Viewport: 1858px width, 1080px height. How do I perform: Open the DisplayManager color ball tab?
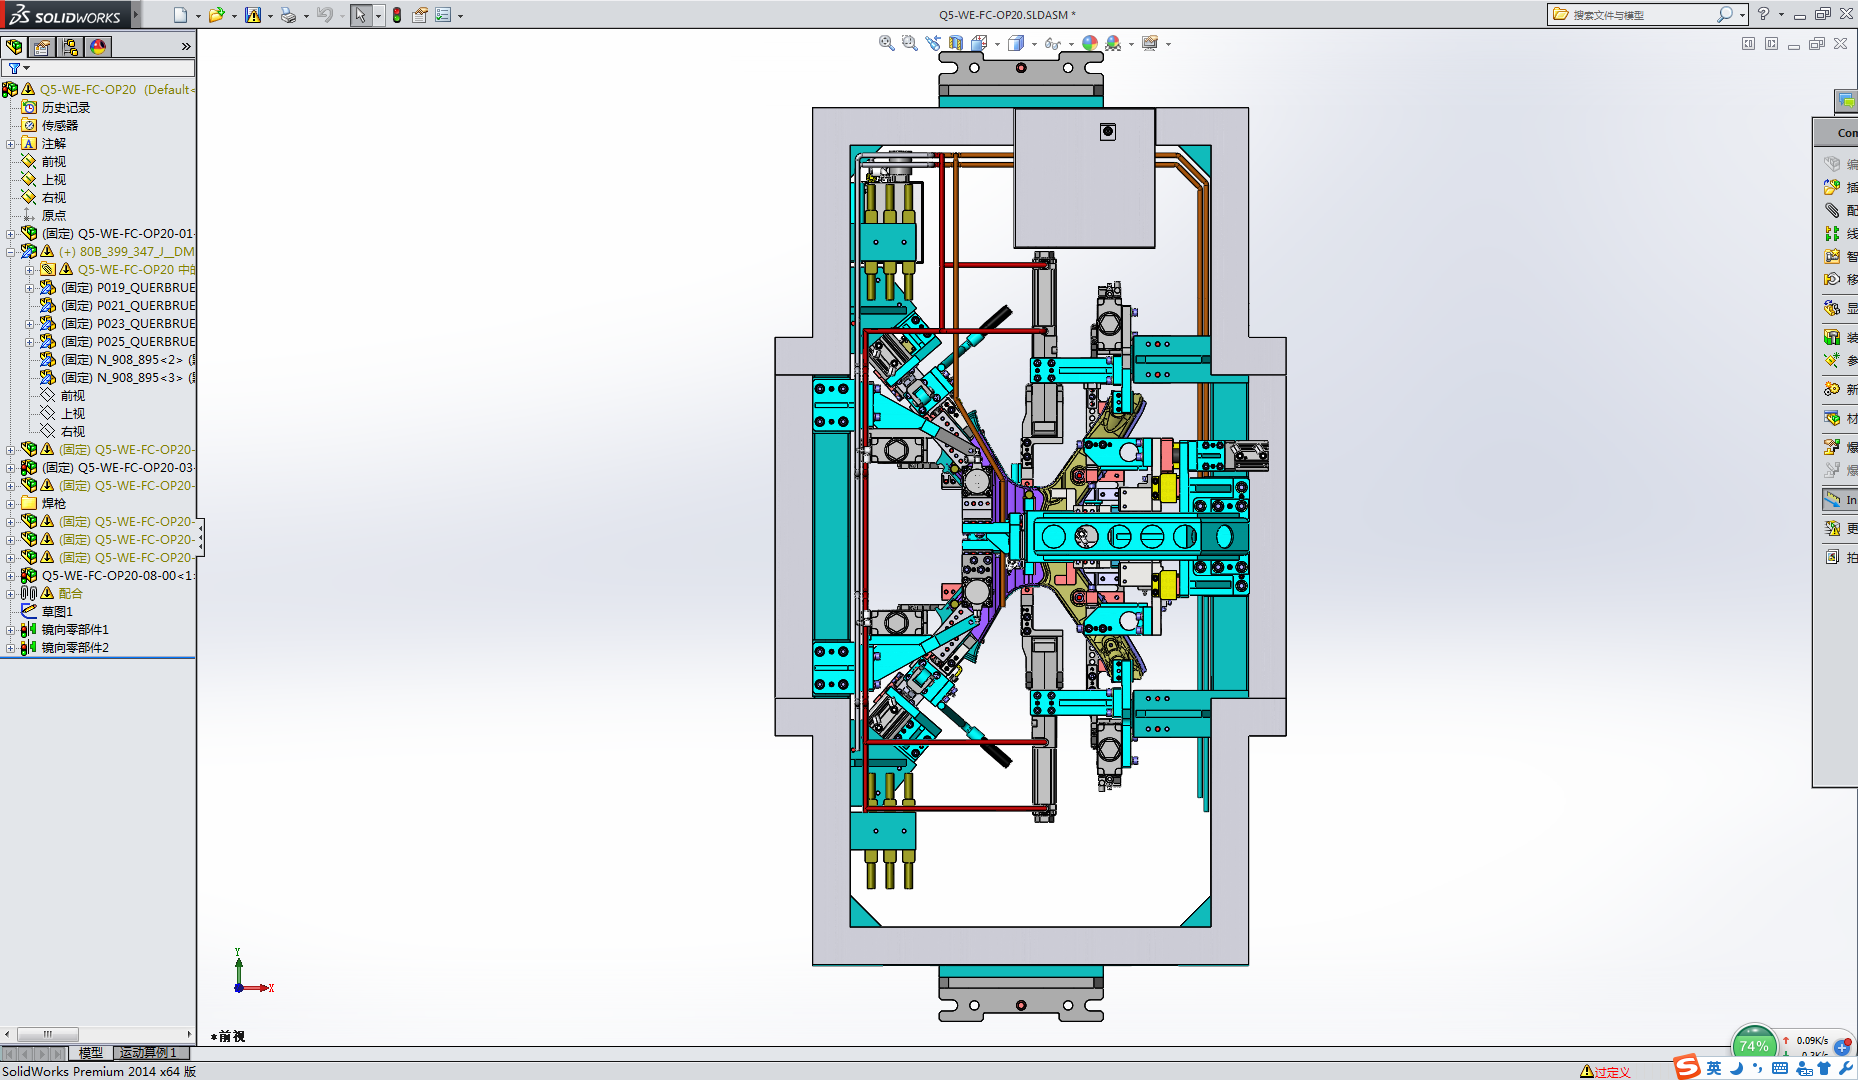98,47
